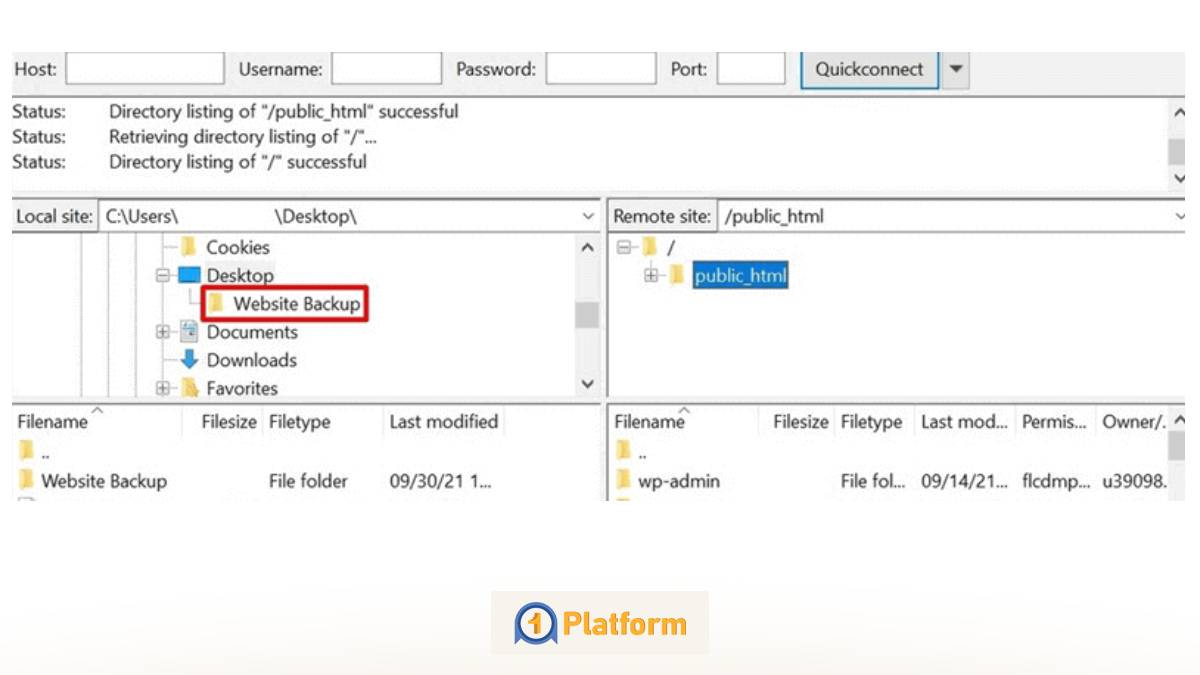The height and width of the screenshot is (675, 1200).
Task: Click inside the Port input field
Action: point(750,69)
